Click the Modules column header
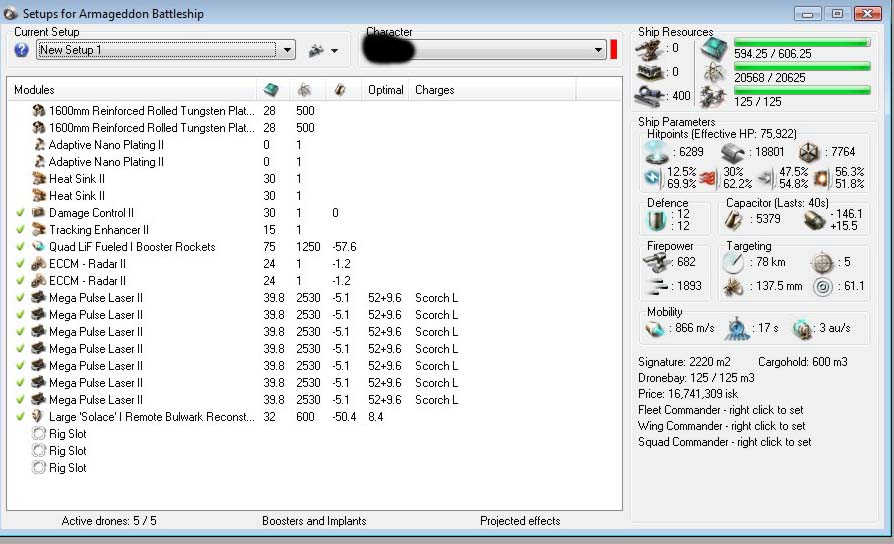 coord(34,90)
